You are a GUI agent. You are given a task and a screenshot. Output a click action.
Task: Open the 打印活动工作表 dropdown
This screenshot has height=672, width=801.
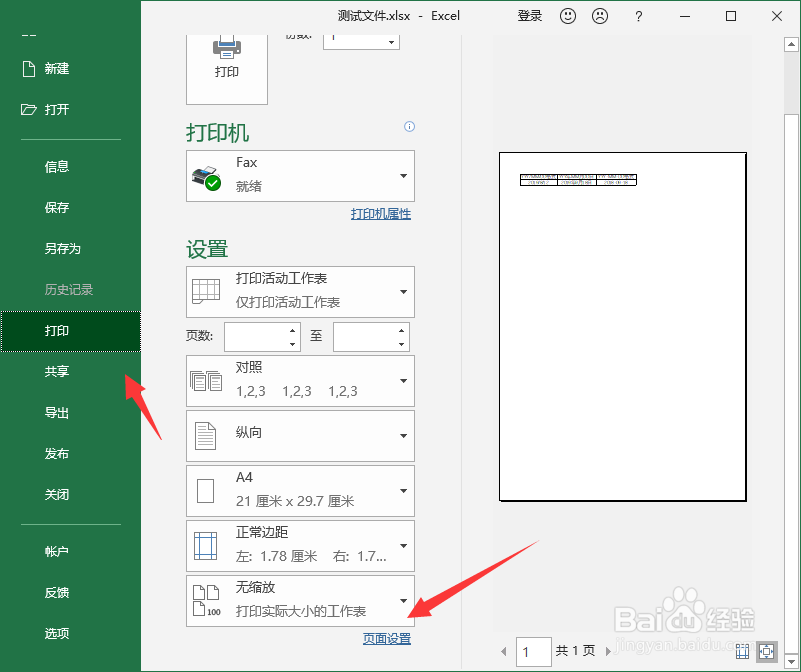401,291
